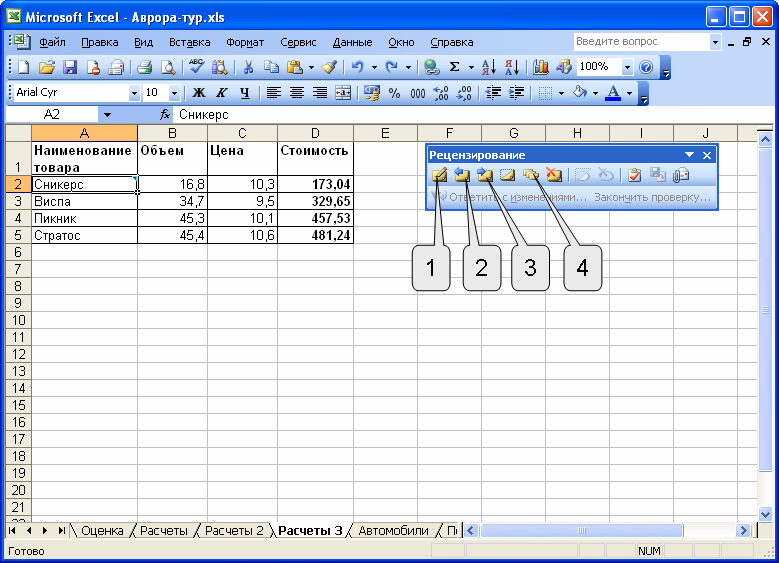Increase the decimal places

pyautogui.click(x=441, y=93)
